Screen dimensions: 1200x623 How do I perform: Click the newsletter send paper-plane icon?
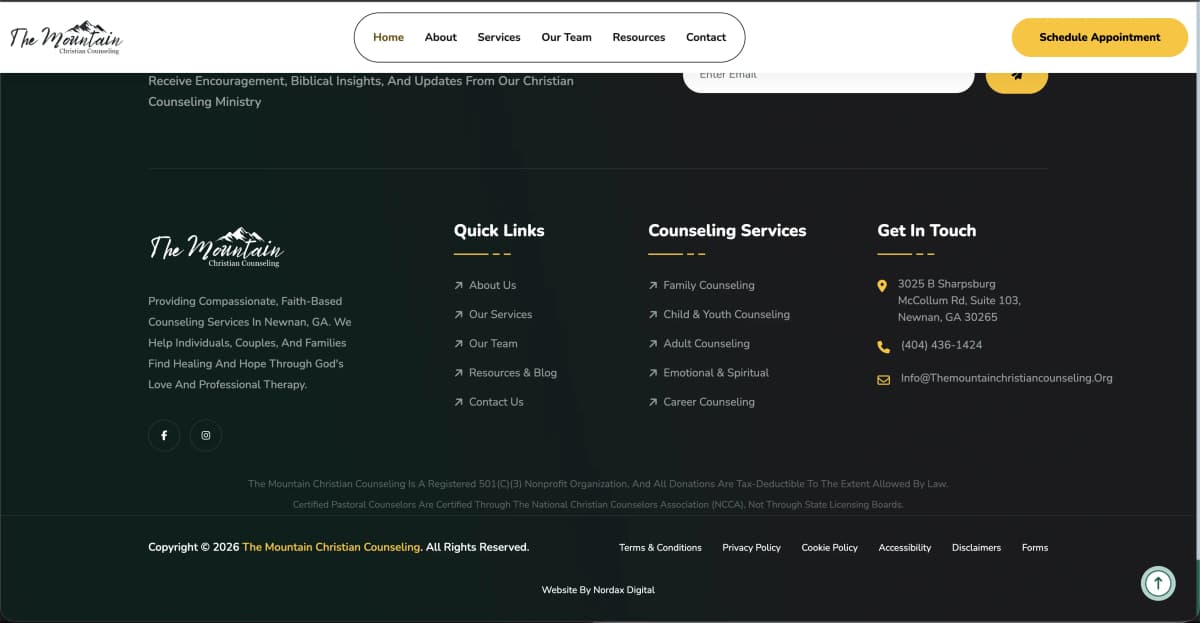pyautogui.click(x=1017, y=76)
